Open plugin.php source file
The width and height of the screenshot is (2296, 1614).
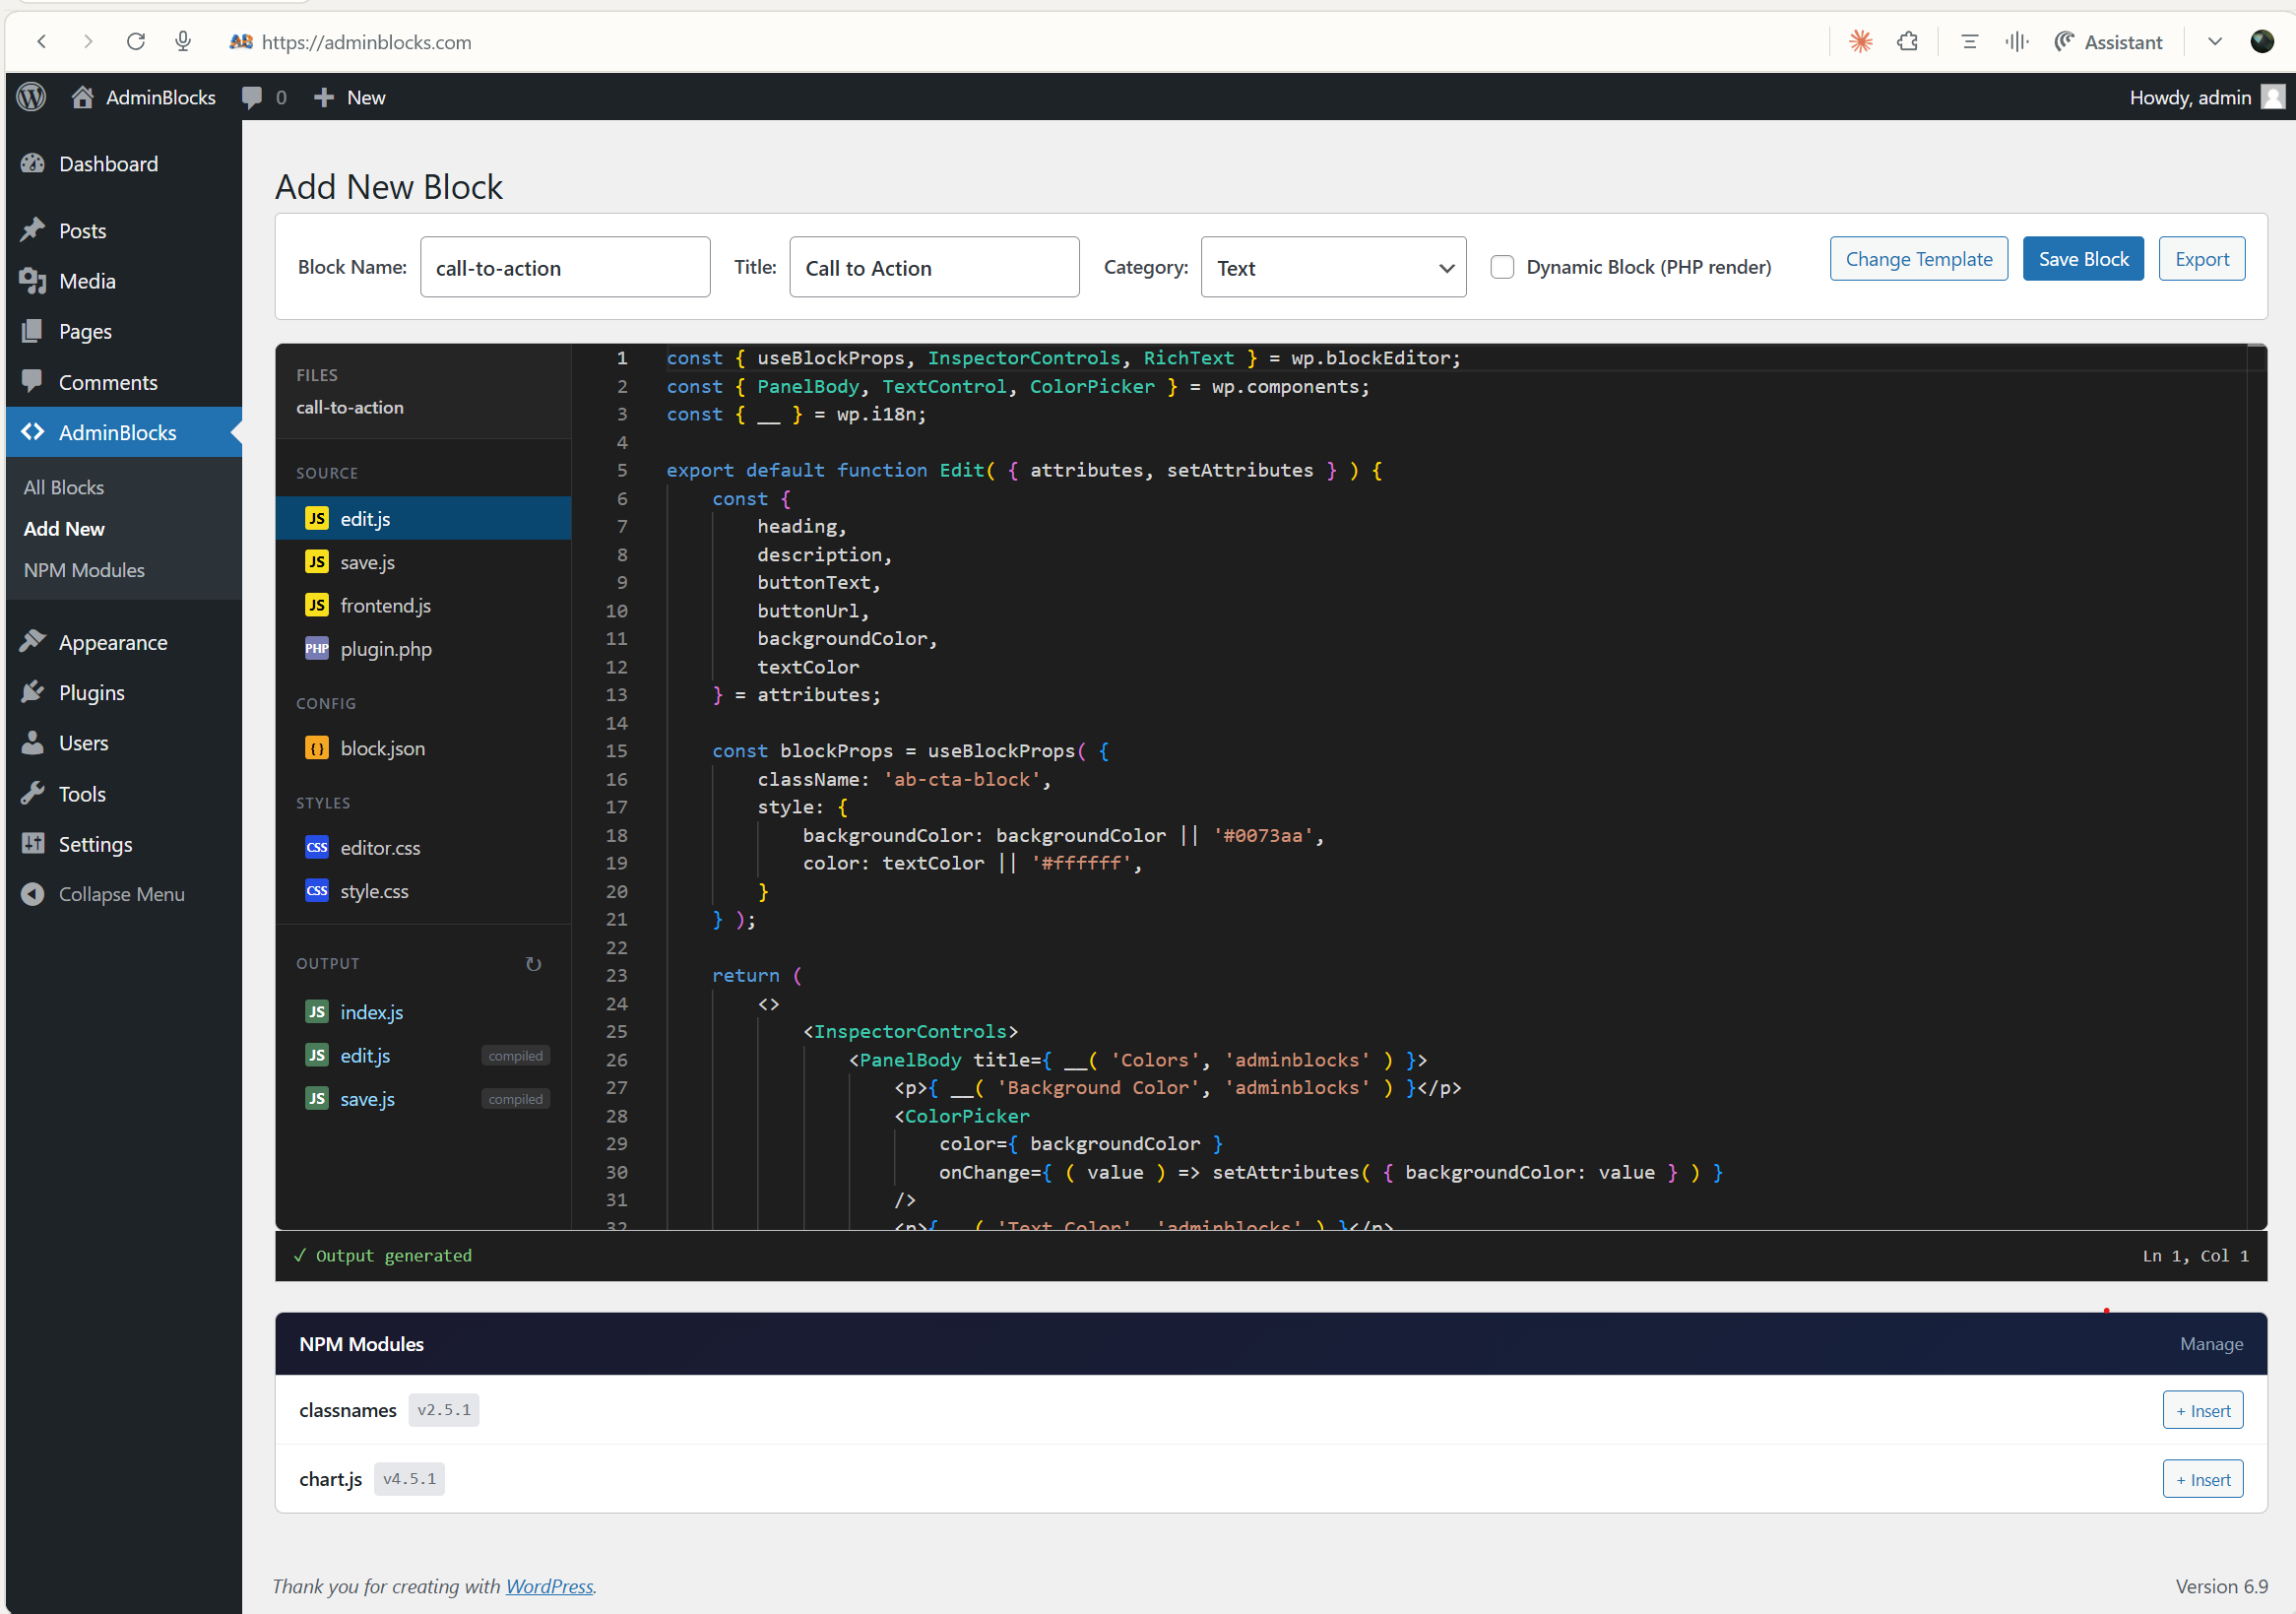coord(385,649)
